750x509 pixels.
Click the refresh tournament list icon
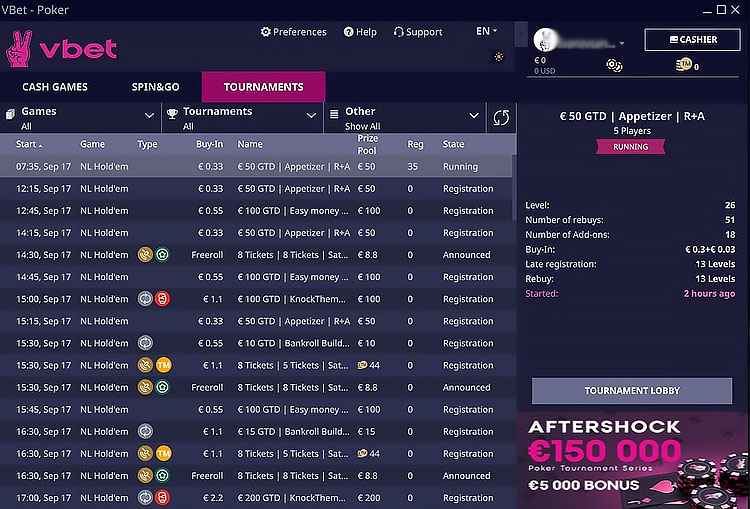[501, 118]
